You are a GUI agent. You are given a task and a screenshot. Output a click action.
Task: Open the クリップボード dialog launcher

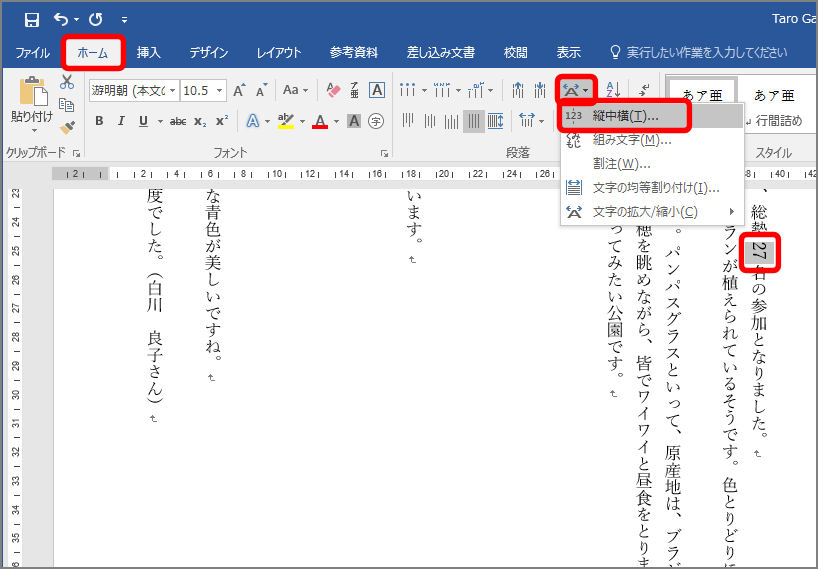coord(77,153)
